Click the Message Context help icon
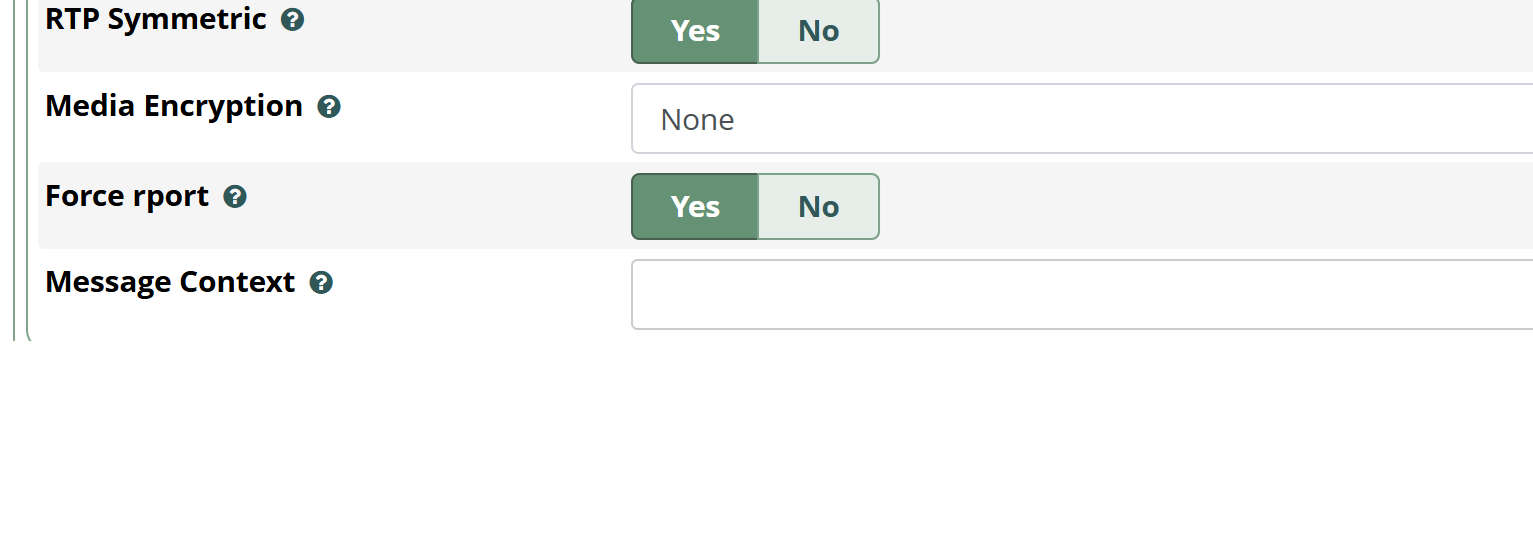1533x546 pixels. coord(321,283)
